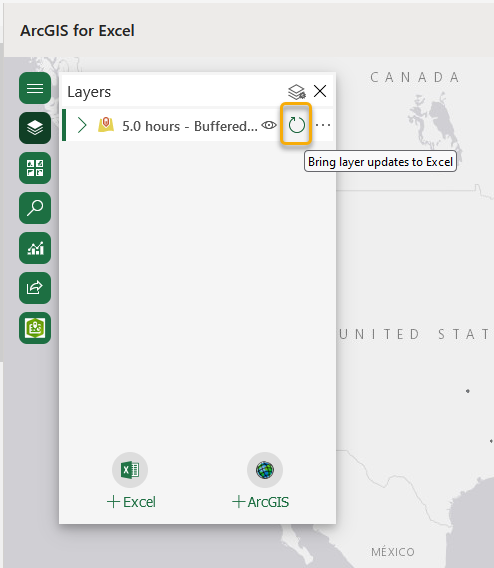
Task: Open the Basemap gallery tool
Action: click(35, 168)
